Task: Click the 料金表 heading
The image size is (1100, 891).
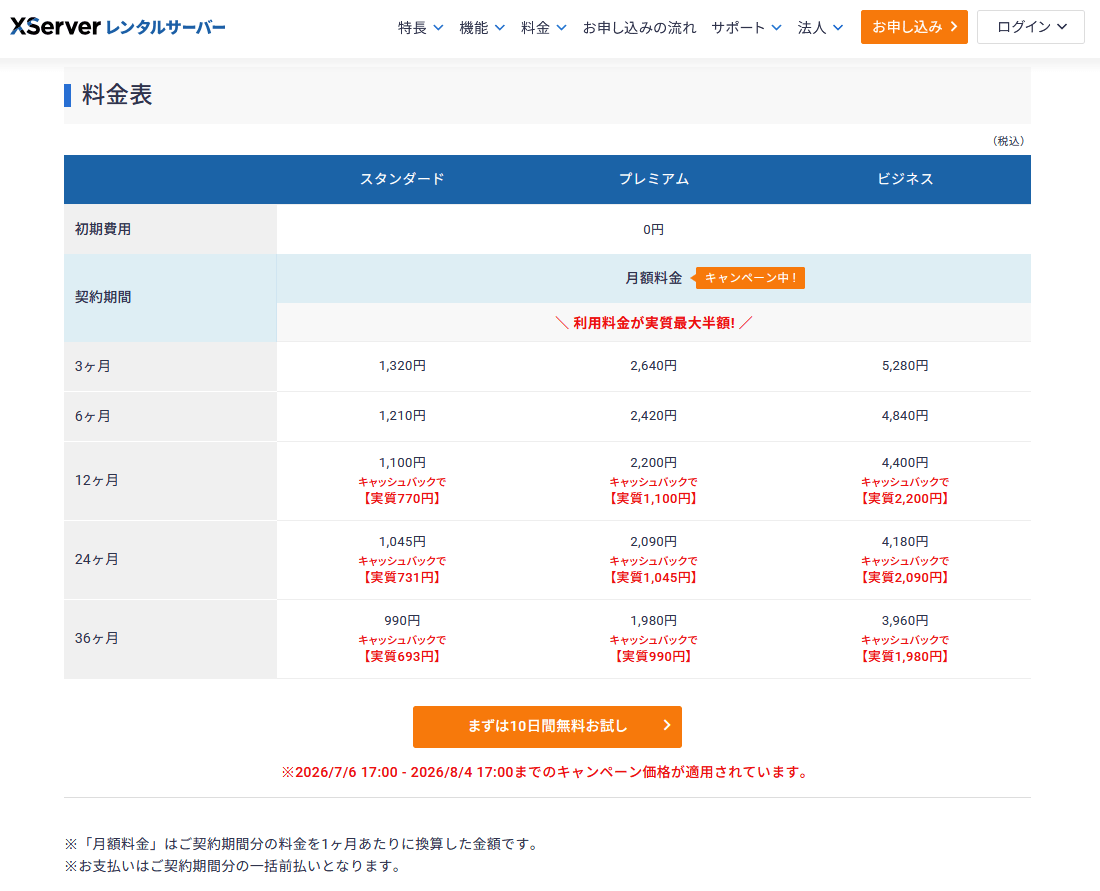Action: point(116,95)
